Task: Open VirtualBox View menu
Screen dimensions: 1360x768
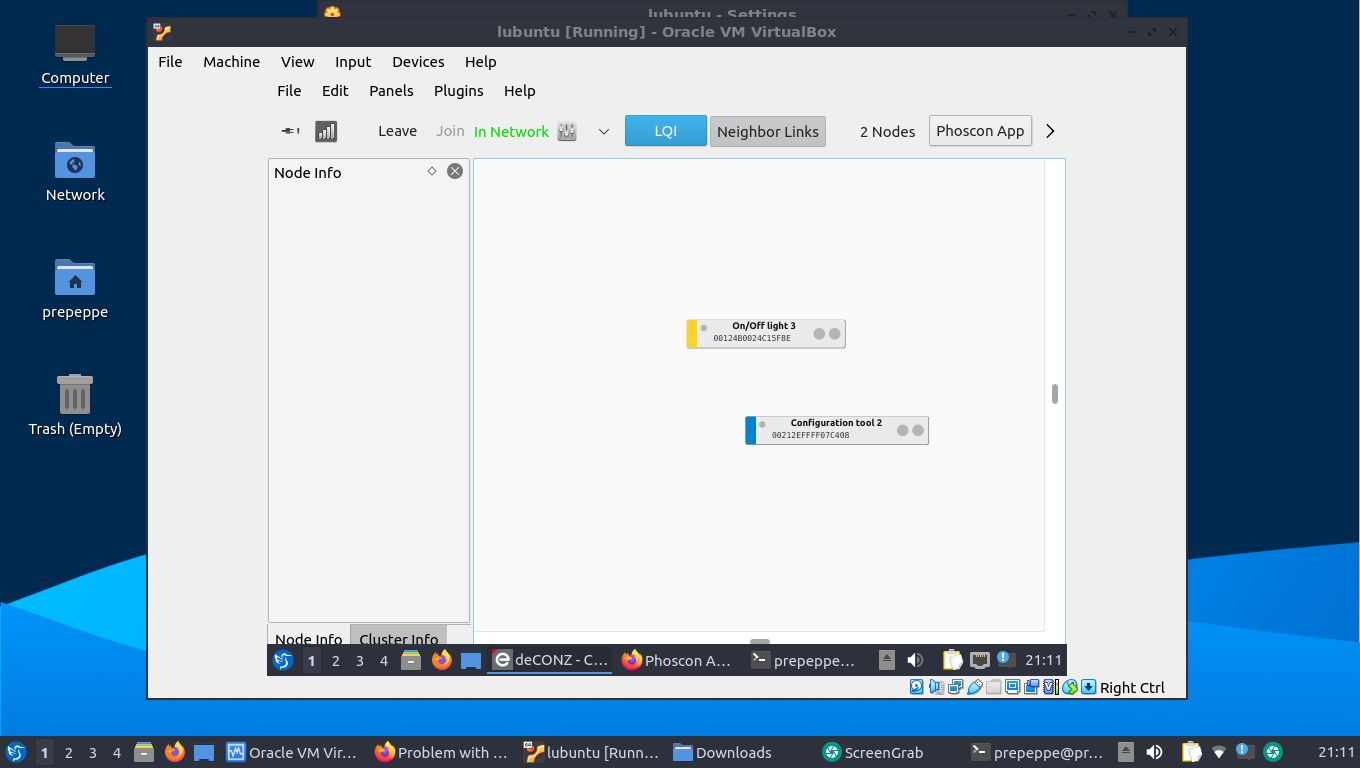Action: (297, 61)
